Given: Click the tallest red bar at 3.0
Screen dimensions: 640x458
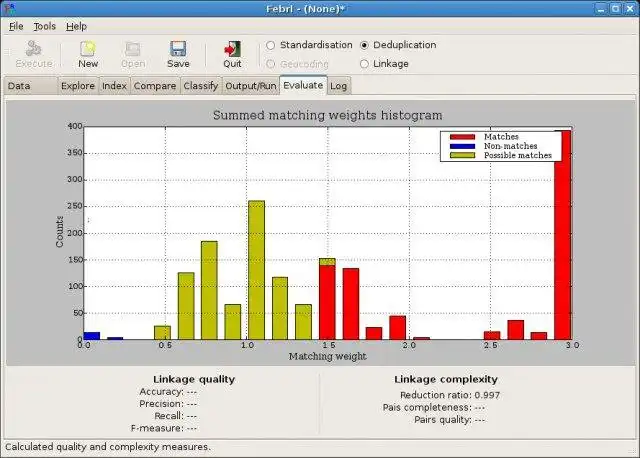Looking at the screenshot, I should click(563, 235).
